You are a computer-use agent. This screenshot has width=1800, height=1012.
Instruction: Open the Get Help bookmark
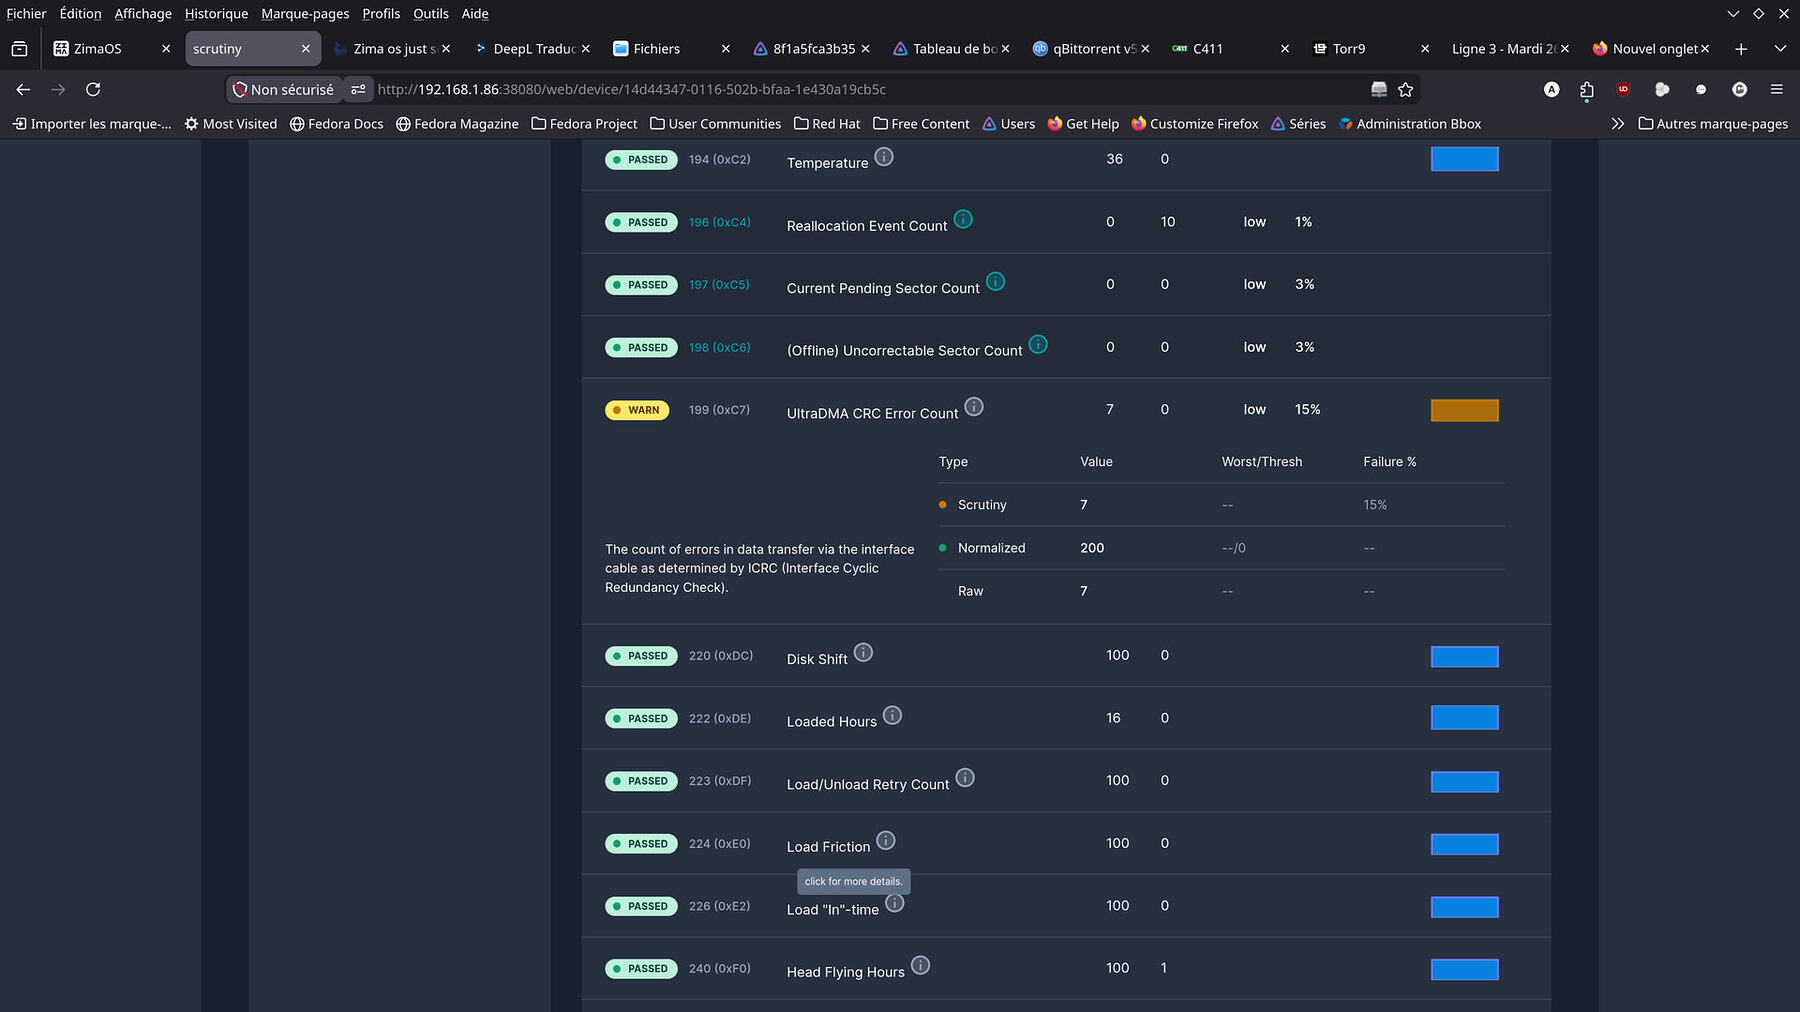coord(1083,124)
